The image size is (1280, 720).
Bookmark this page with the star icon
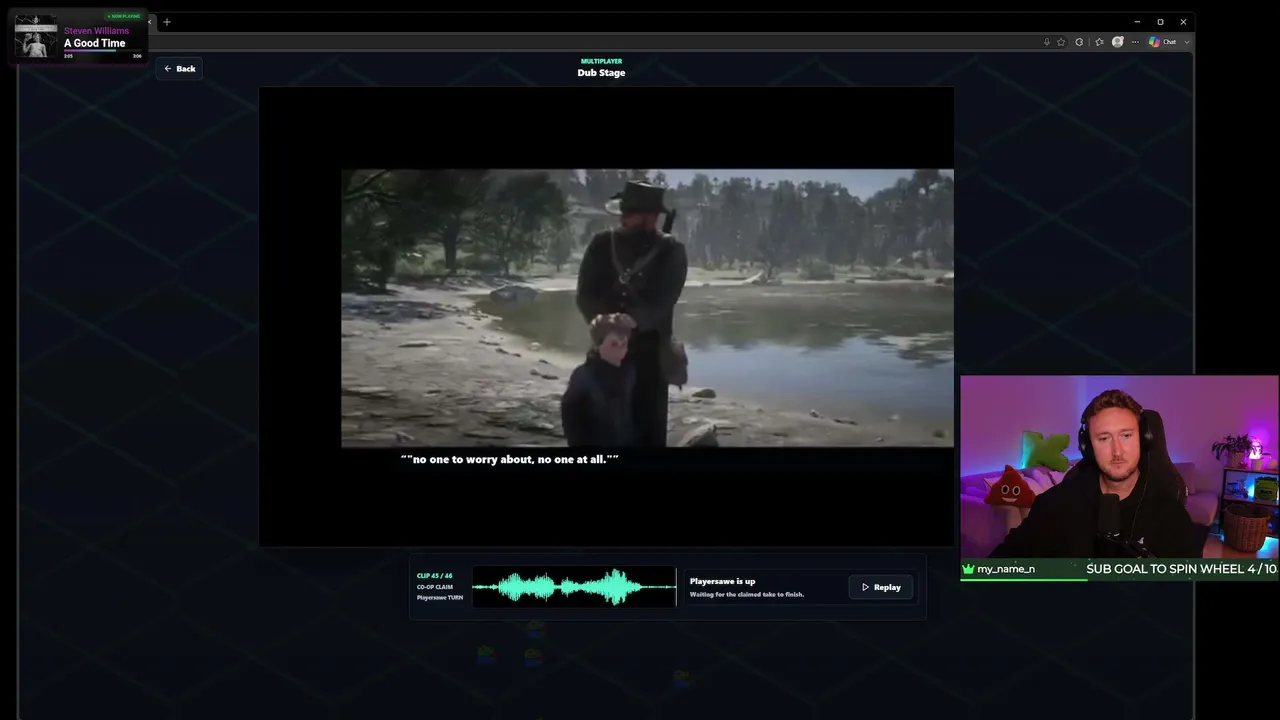click(1062, 42)
